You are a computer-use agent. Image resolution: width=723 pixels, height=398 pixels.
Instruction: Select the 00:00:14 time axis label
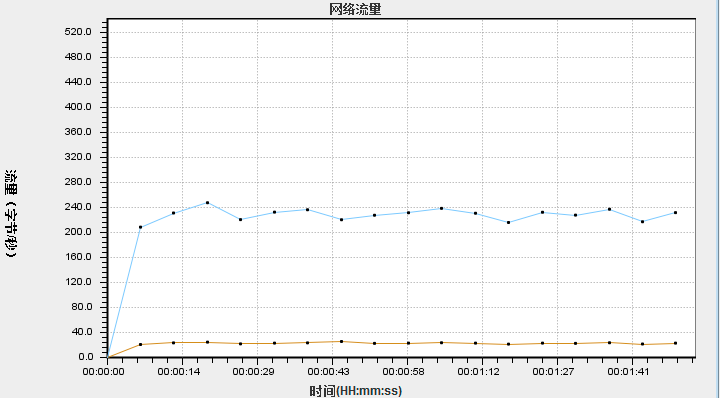point(178,371)
